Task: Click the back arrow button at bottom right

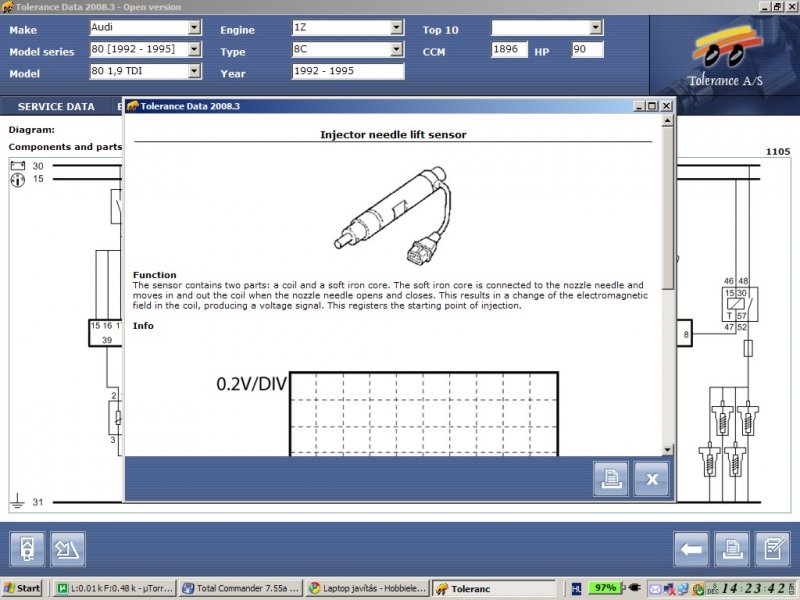Action: coord(691,549)
